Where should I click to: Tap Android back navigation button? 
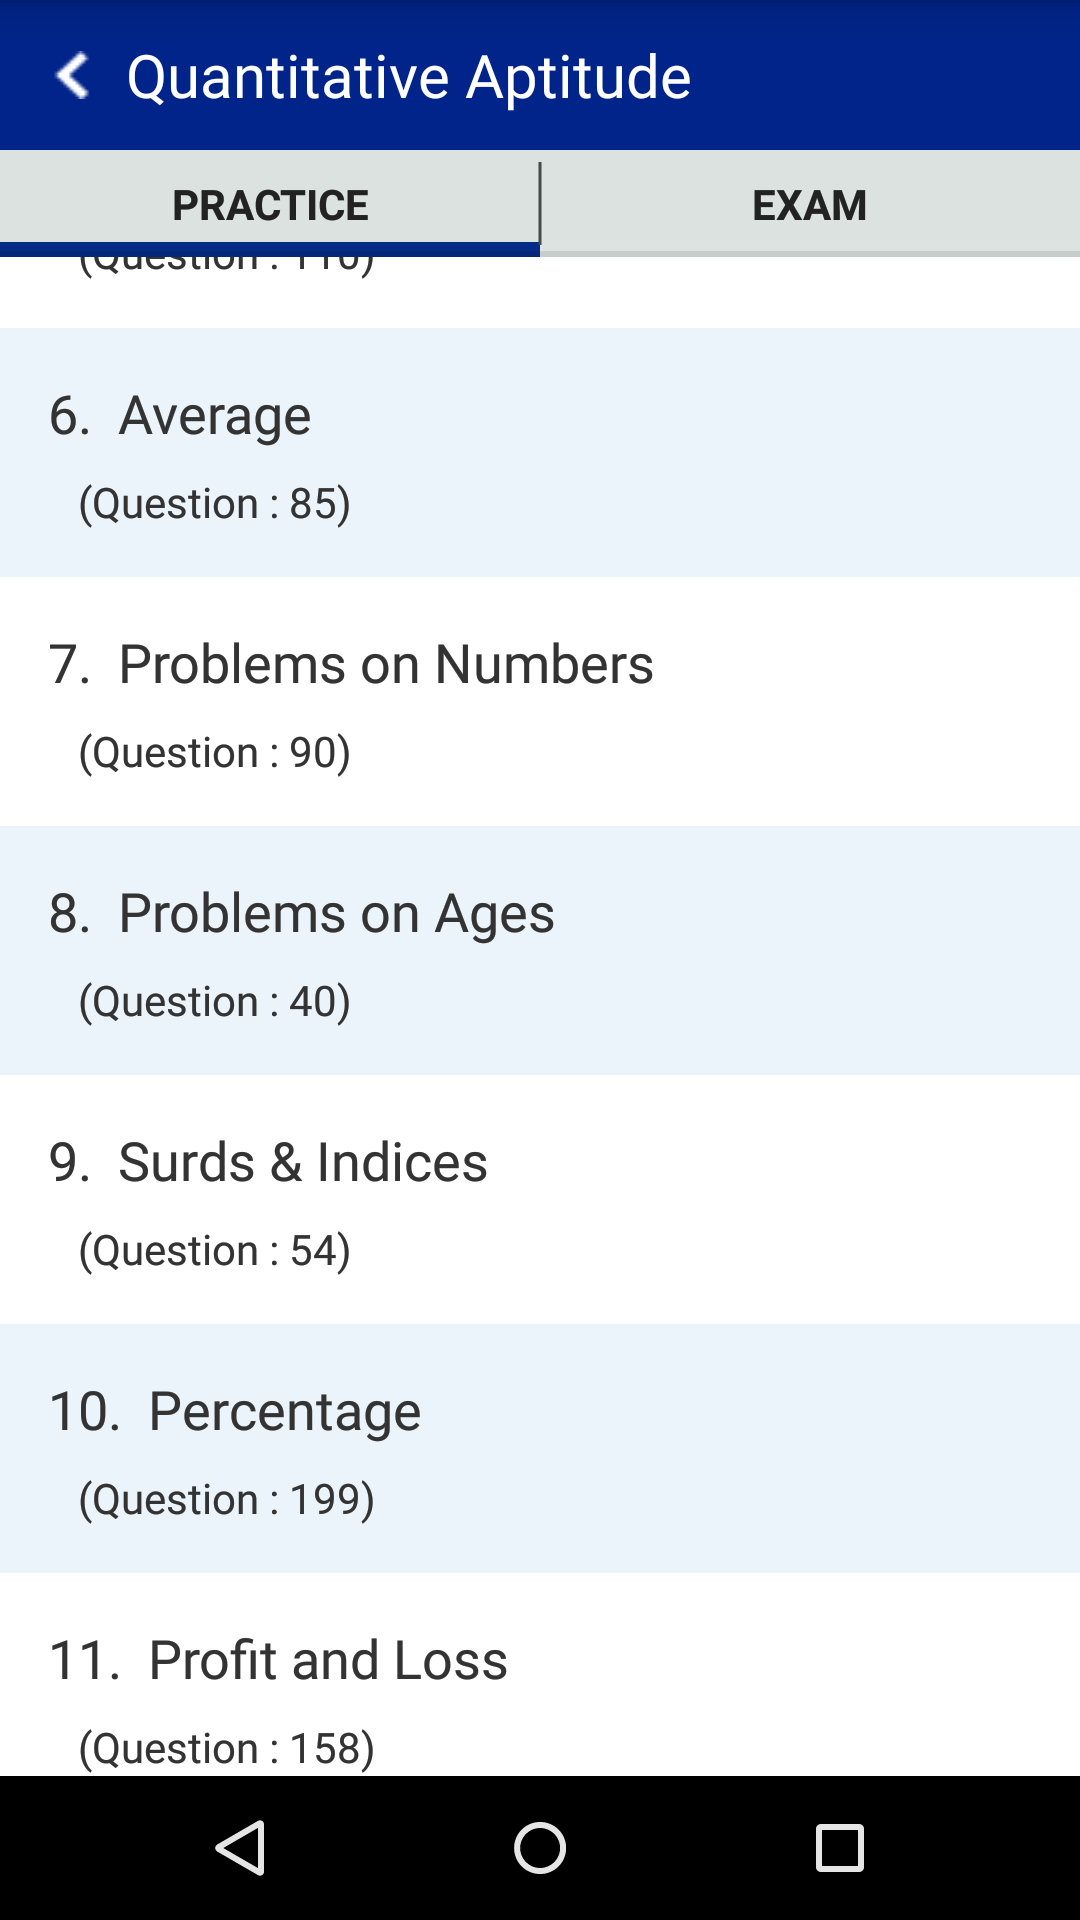240,1847
